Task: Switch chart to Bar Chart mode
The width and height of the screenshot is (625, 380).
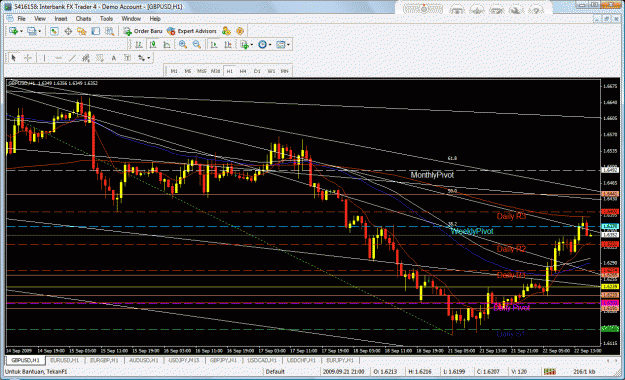Action: coord(139,45)
